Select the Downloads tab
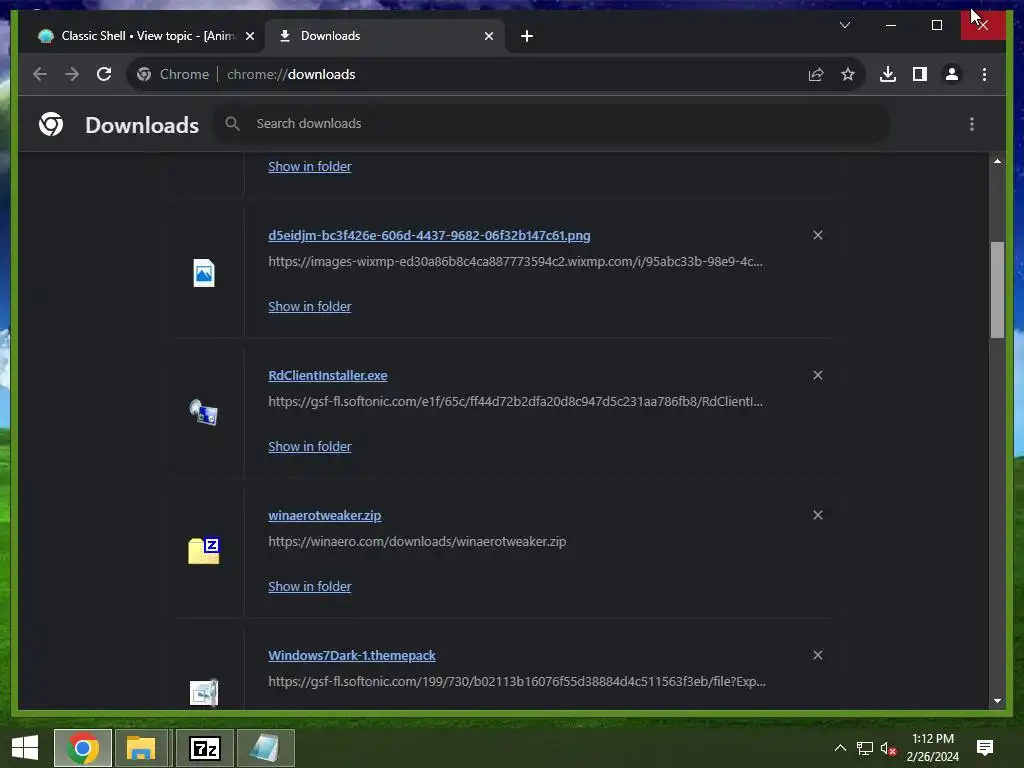1024x768 pixels. (385, 36)
